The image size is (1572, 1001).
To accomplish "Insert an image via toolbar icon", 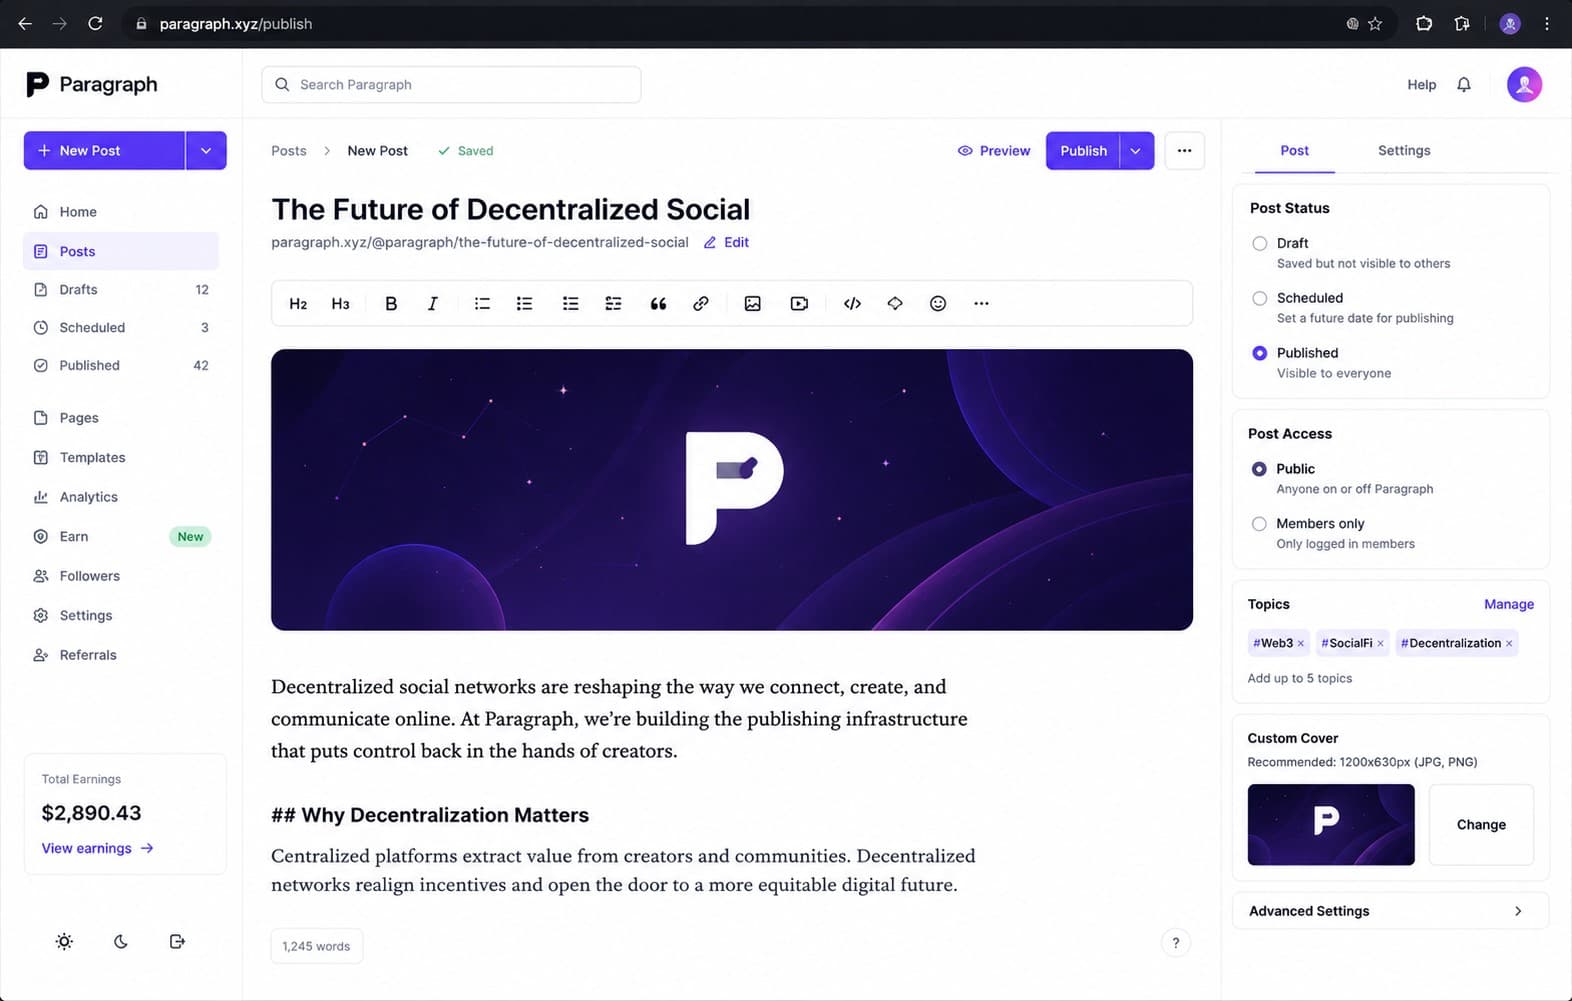I will pos(753,304).
